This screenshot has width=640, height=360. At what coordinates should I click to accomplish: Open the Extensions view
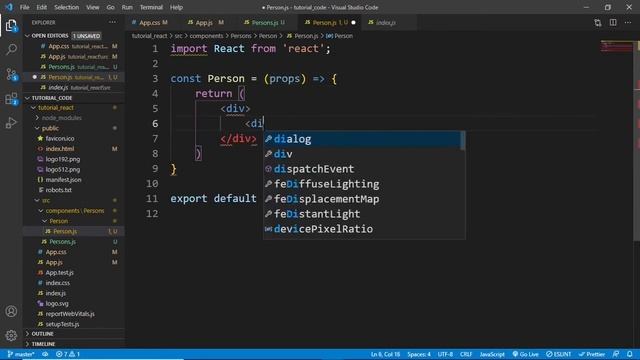click(11, 99)
